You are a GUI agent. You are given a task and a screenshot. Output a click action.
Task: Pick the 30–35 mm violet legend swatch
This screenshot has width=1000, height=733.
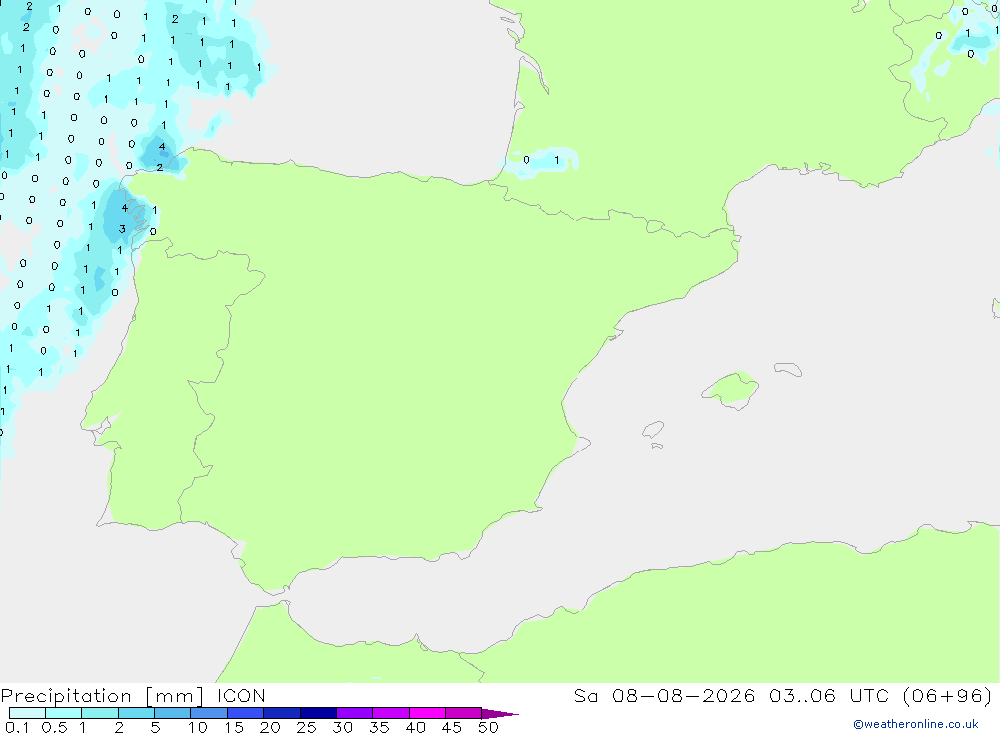tap(354, 713)
